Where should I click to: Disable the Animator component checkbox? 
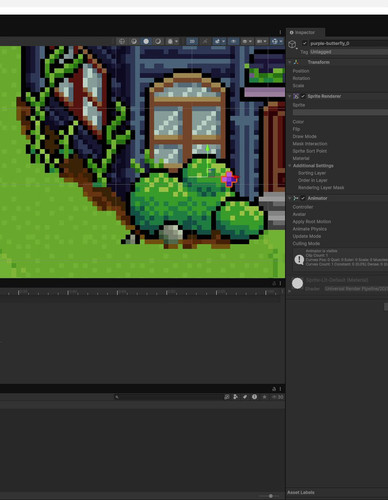(303, 198)
